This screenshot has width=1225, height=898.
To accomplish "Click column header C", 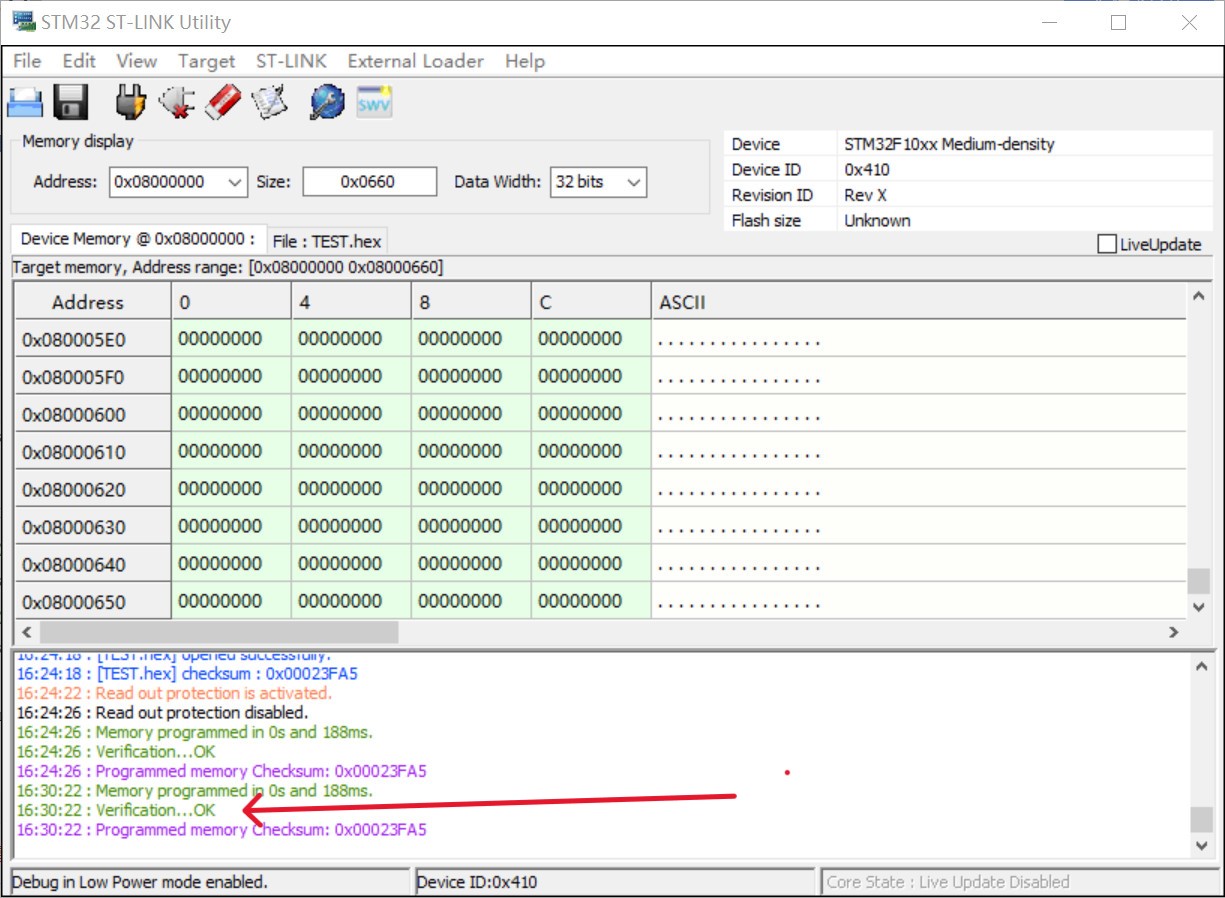I will click(x=591, y=302).
